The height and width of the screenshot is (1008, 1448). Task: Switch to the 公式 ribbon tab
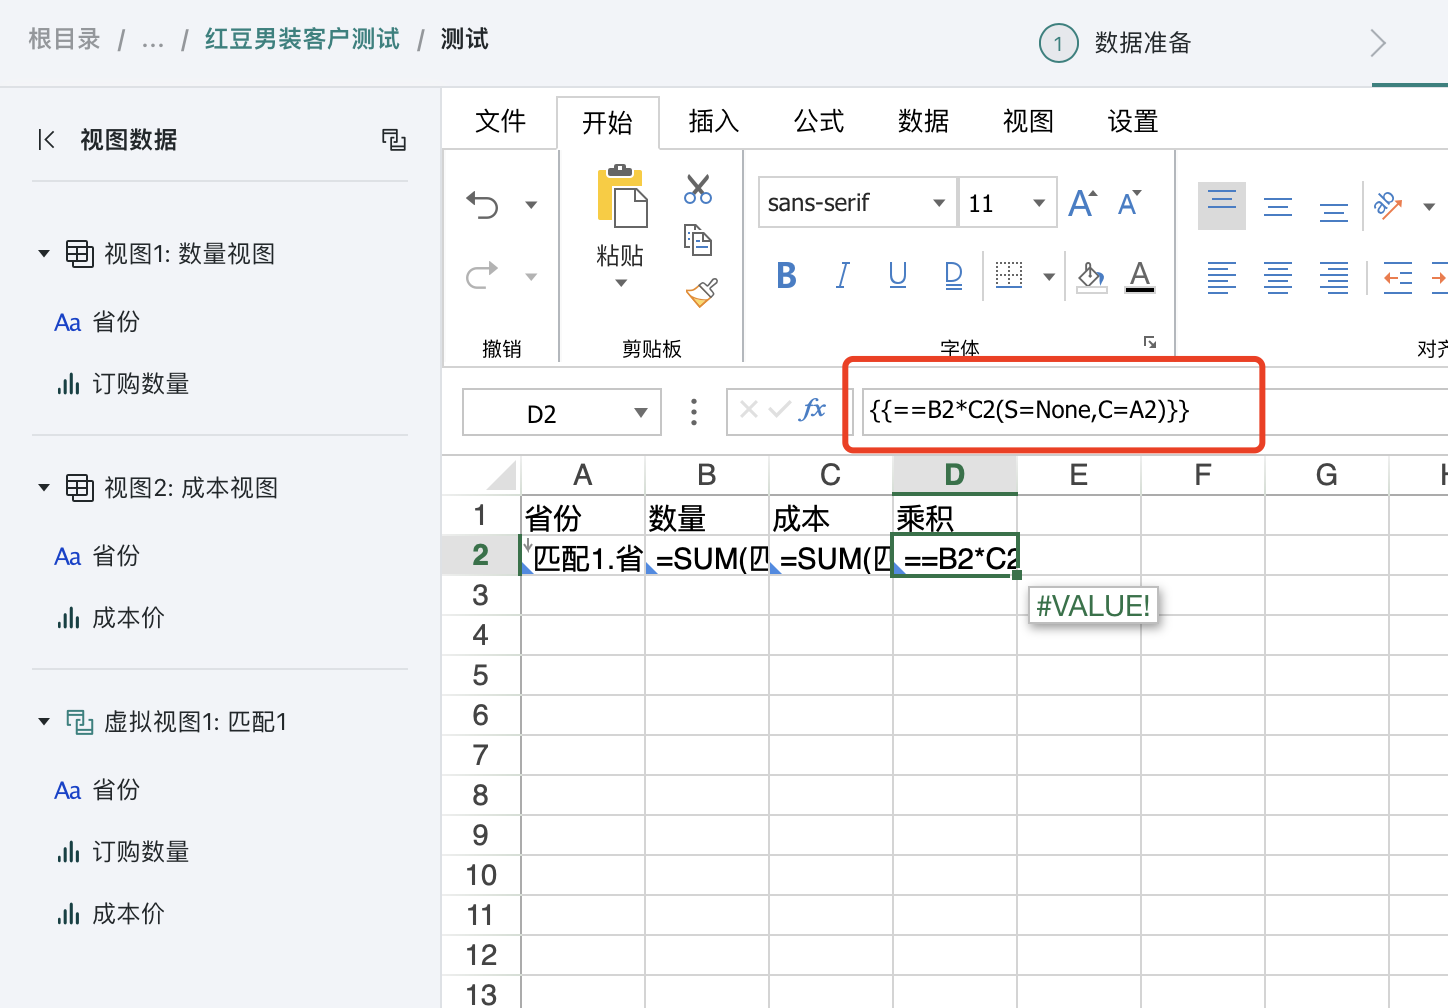click(818, 121)
